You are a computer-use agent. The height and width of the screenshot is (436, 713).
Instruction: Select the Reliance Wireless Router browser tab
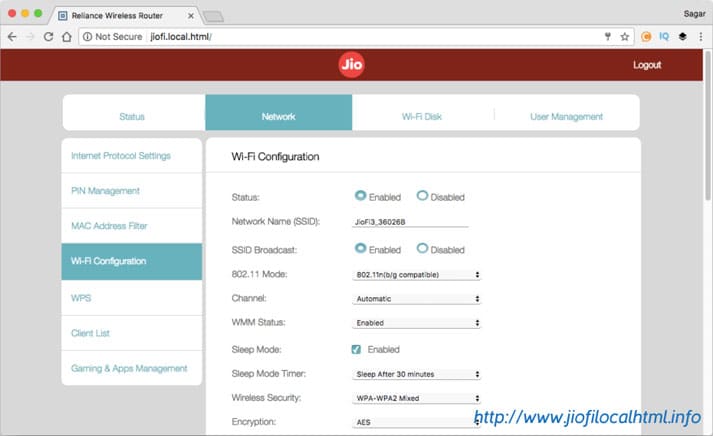124,16
